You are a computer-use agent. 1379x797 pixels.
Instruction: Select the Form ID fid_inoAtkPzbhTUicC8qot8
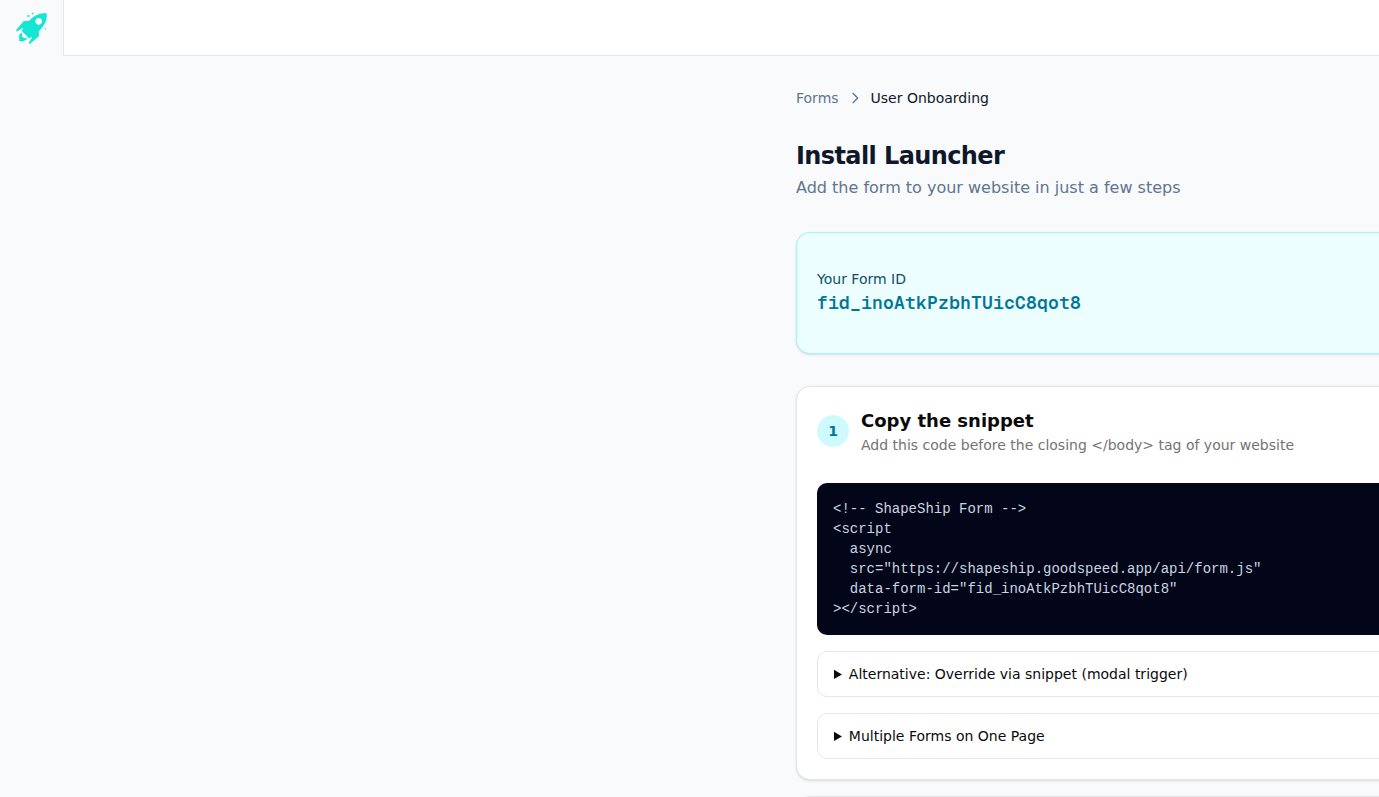(948, 302)
